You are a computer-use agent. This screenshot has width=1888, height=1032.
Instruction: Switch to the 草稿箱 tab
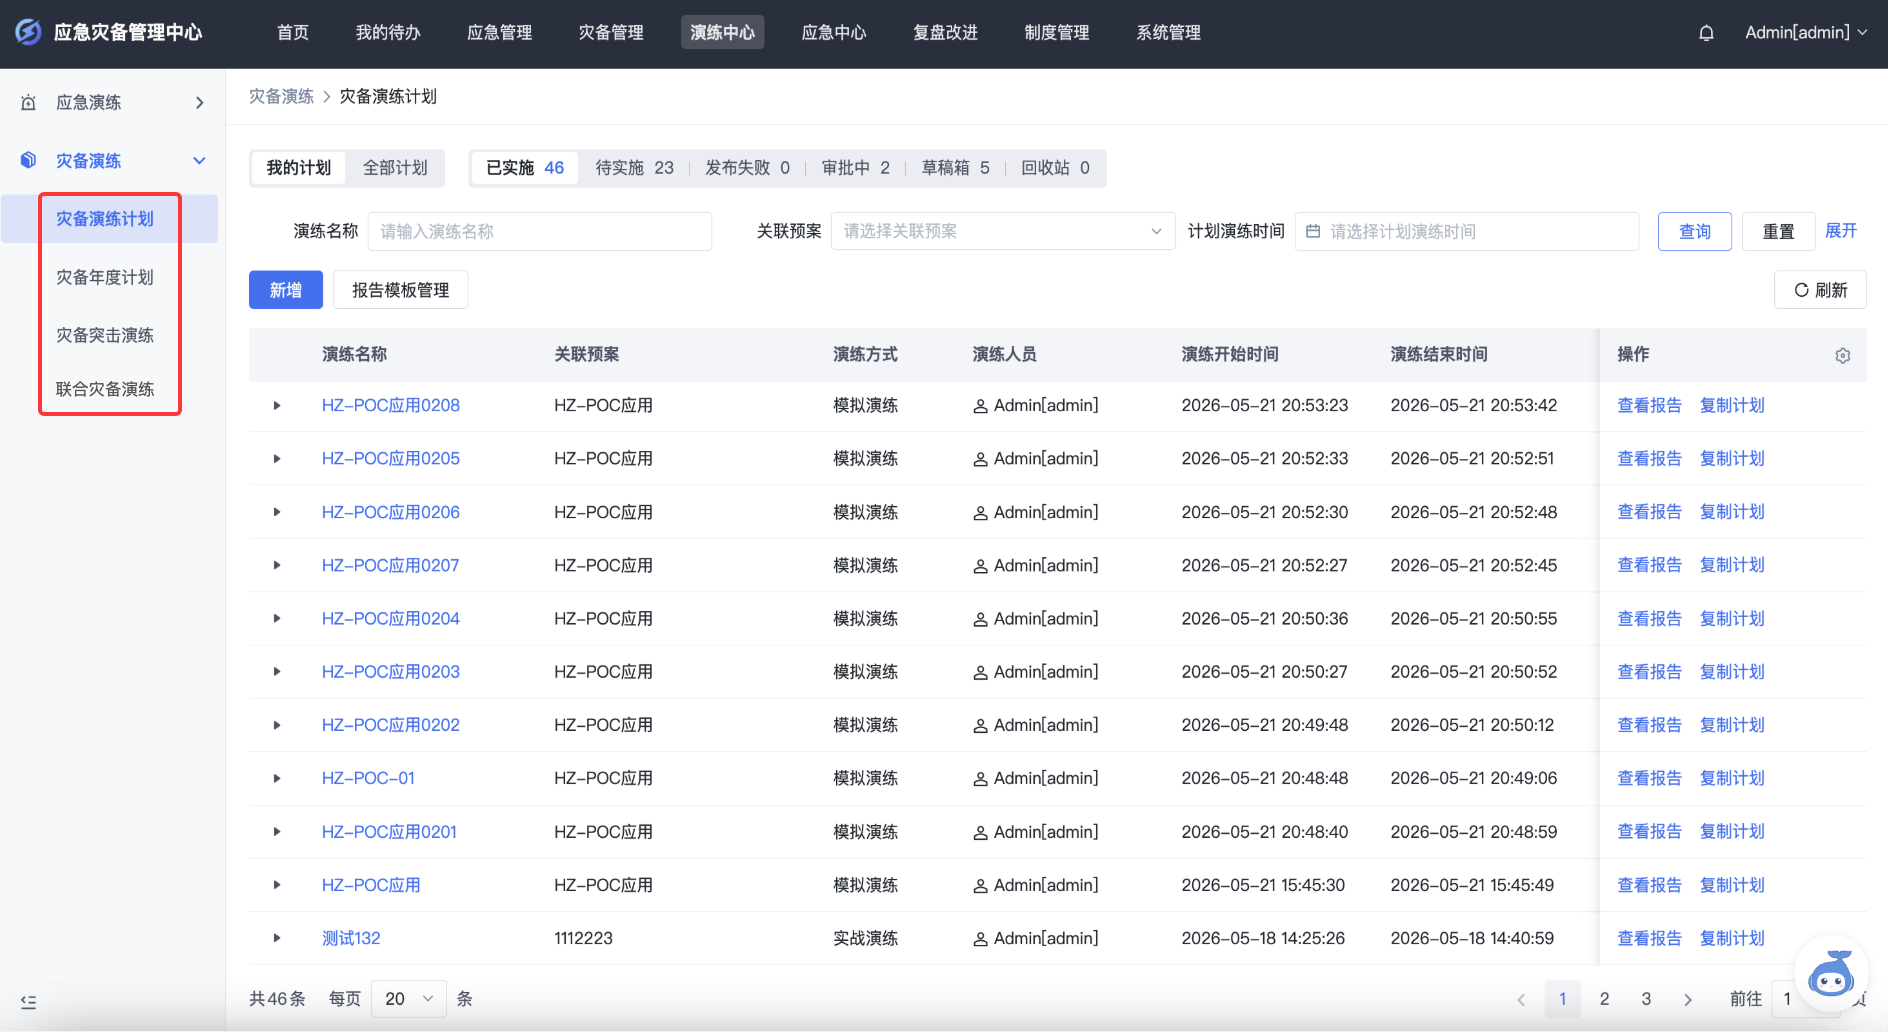956,168
